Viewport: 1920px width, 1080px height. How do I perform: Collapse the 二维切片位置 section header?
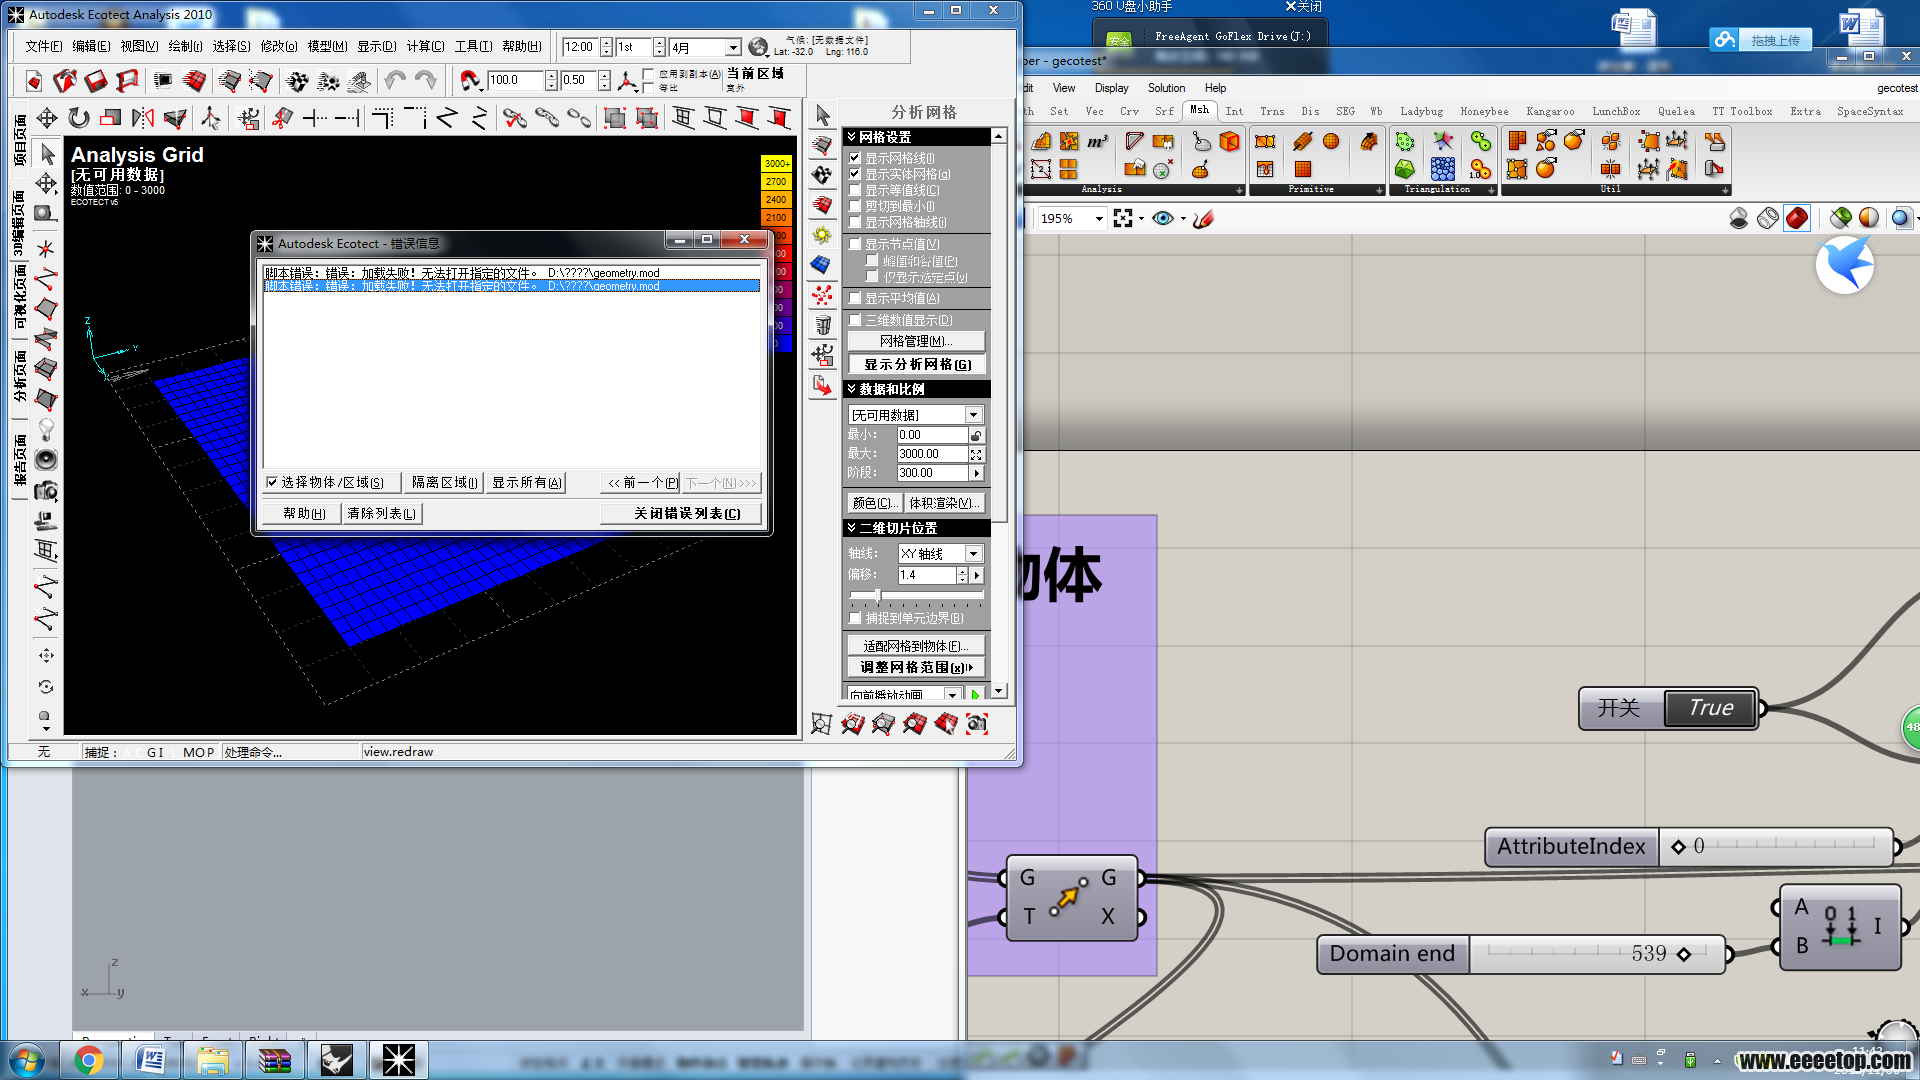pos(918,528)
